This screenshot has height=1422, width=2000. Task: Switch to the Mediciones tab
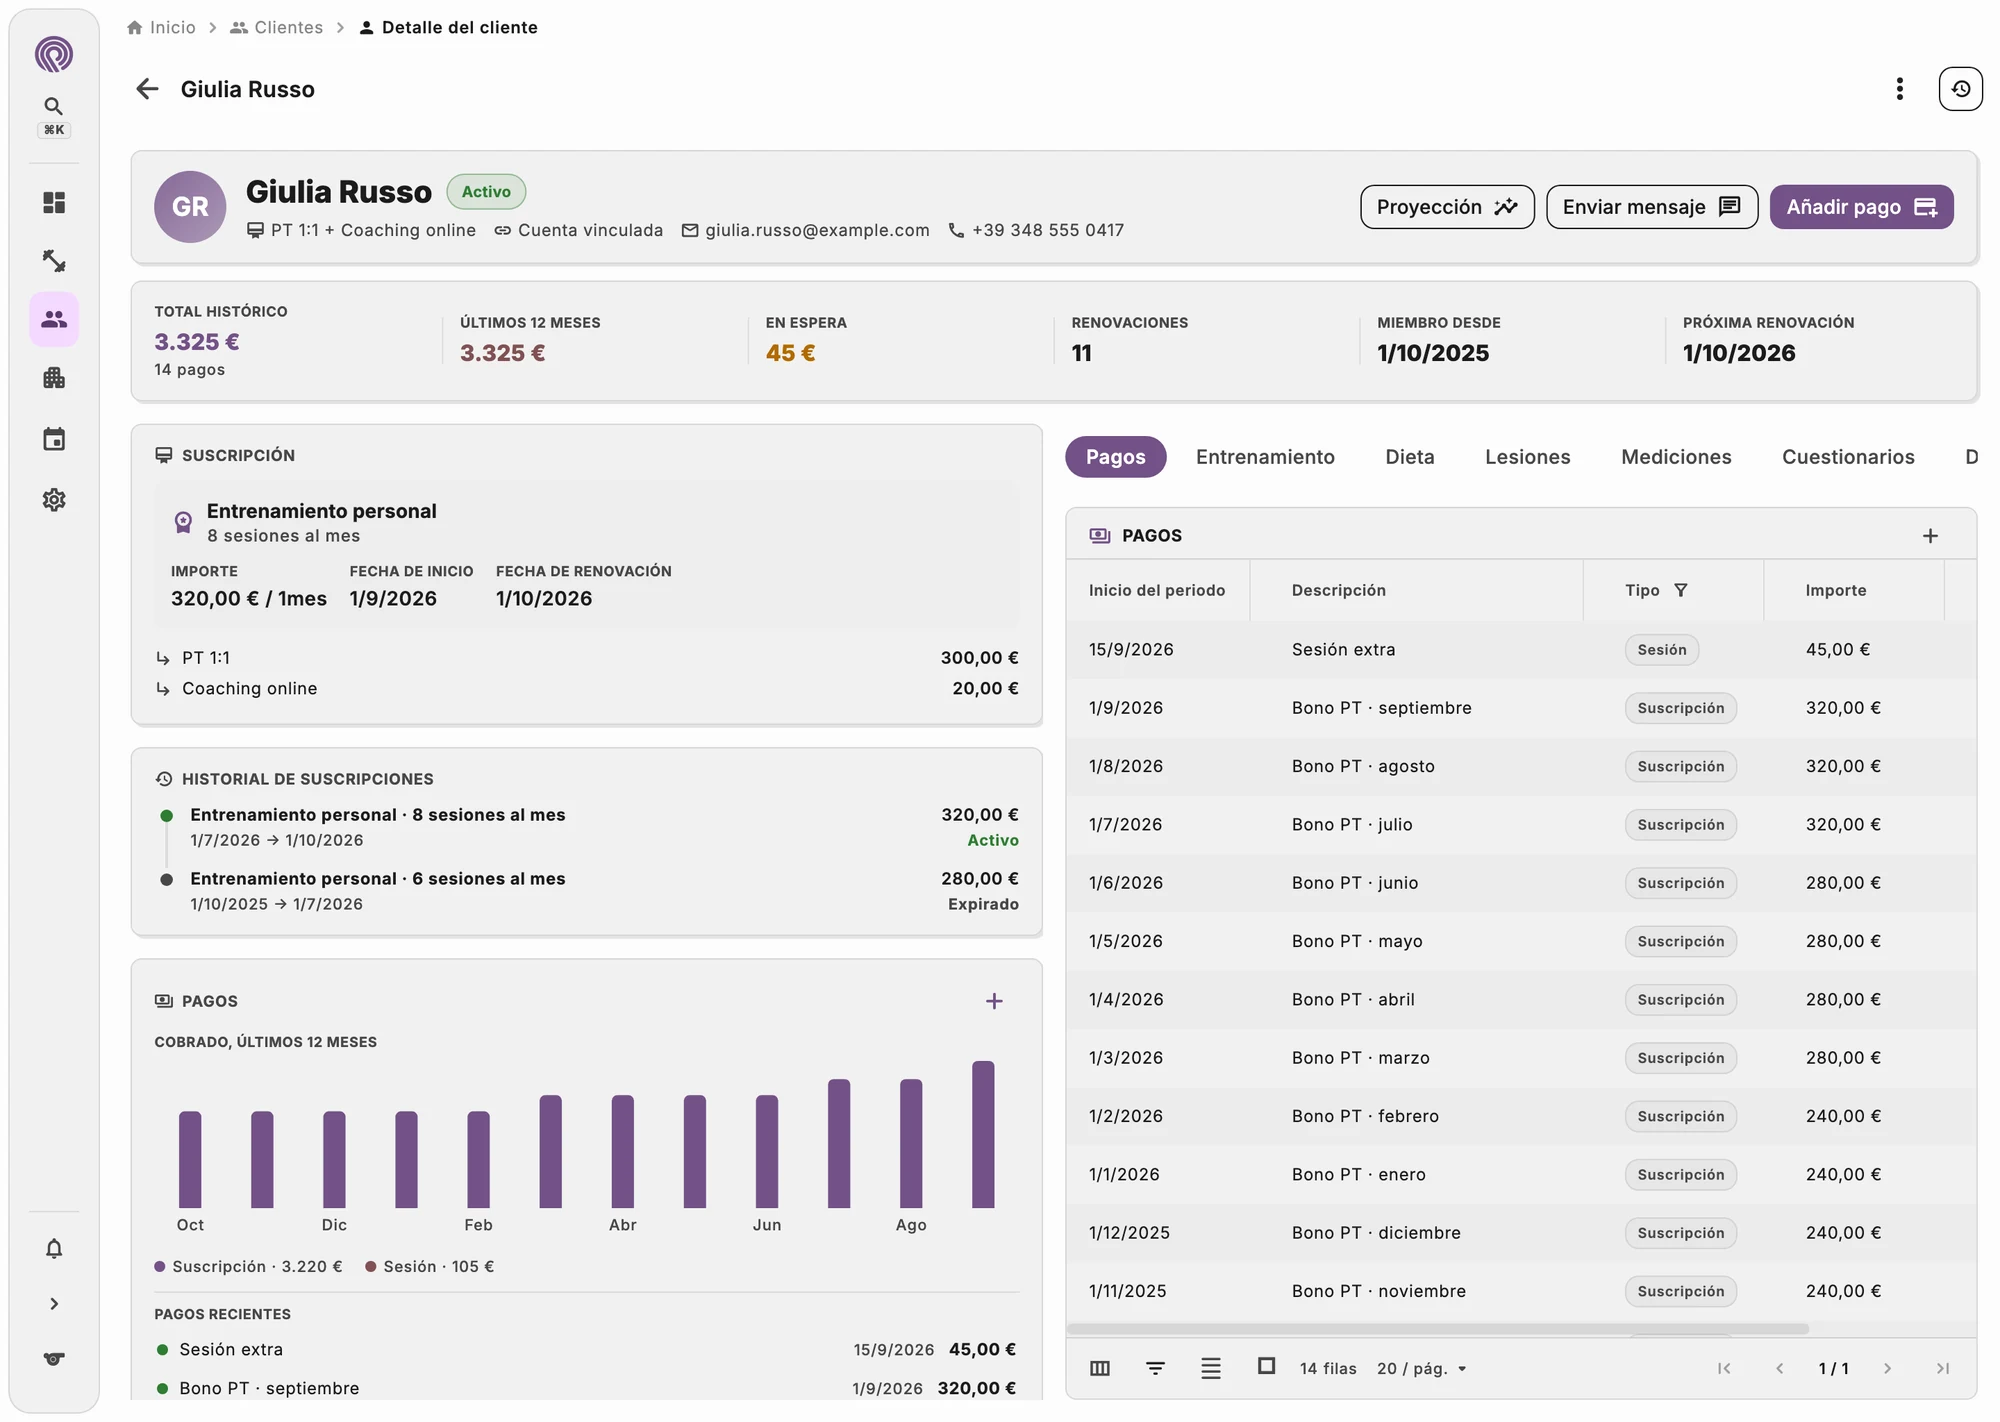[x=1676, y=457]
